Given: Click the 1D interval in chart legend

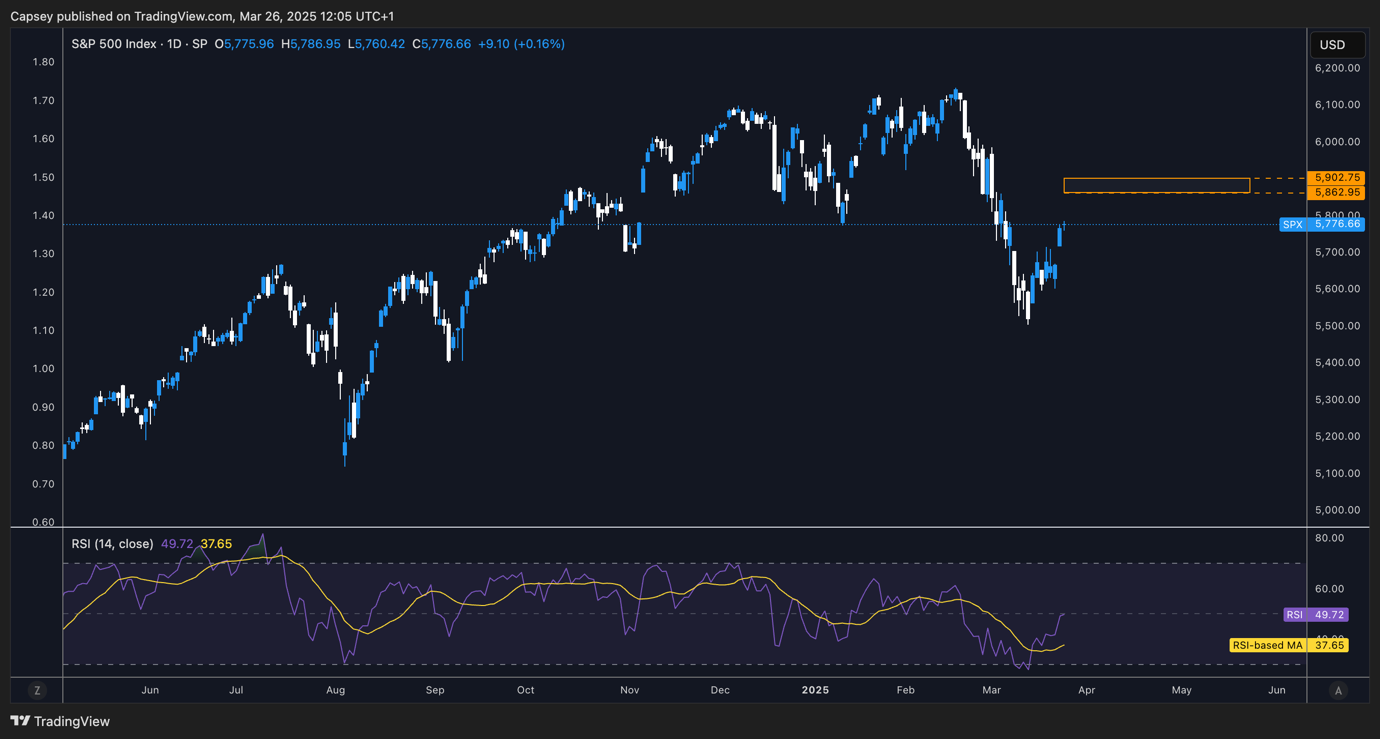Looking at the screenshot, I should 173,44.
